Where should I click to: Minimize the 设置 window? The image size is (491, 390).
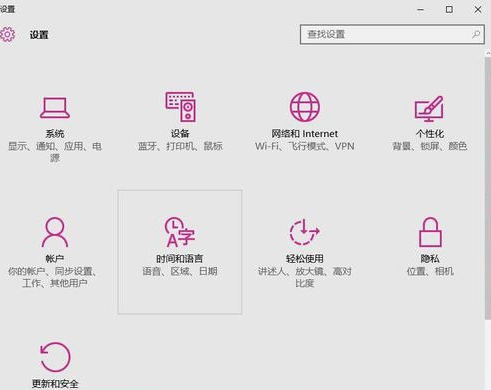pos(421,10)
